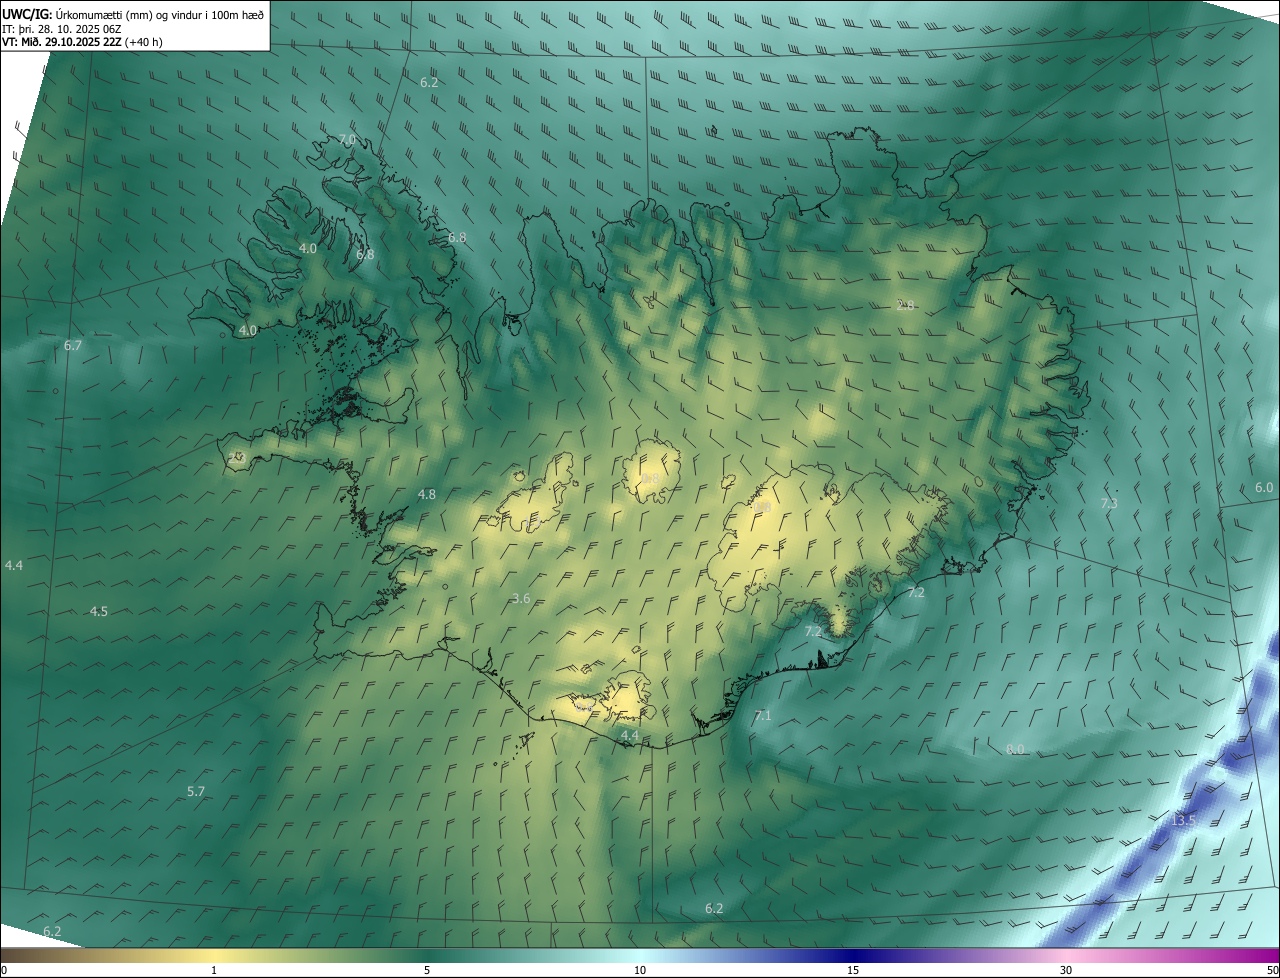Click the 2.8 value label on the map

coord(905,305)
